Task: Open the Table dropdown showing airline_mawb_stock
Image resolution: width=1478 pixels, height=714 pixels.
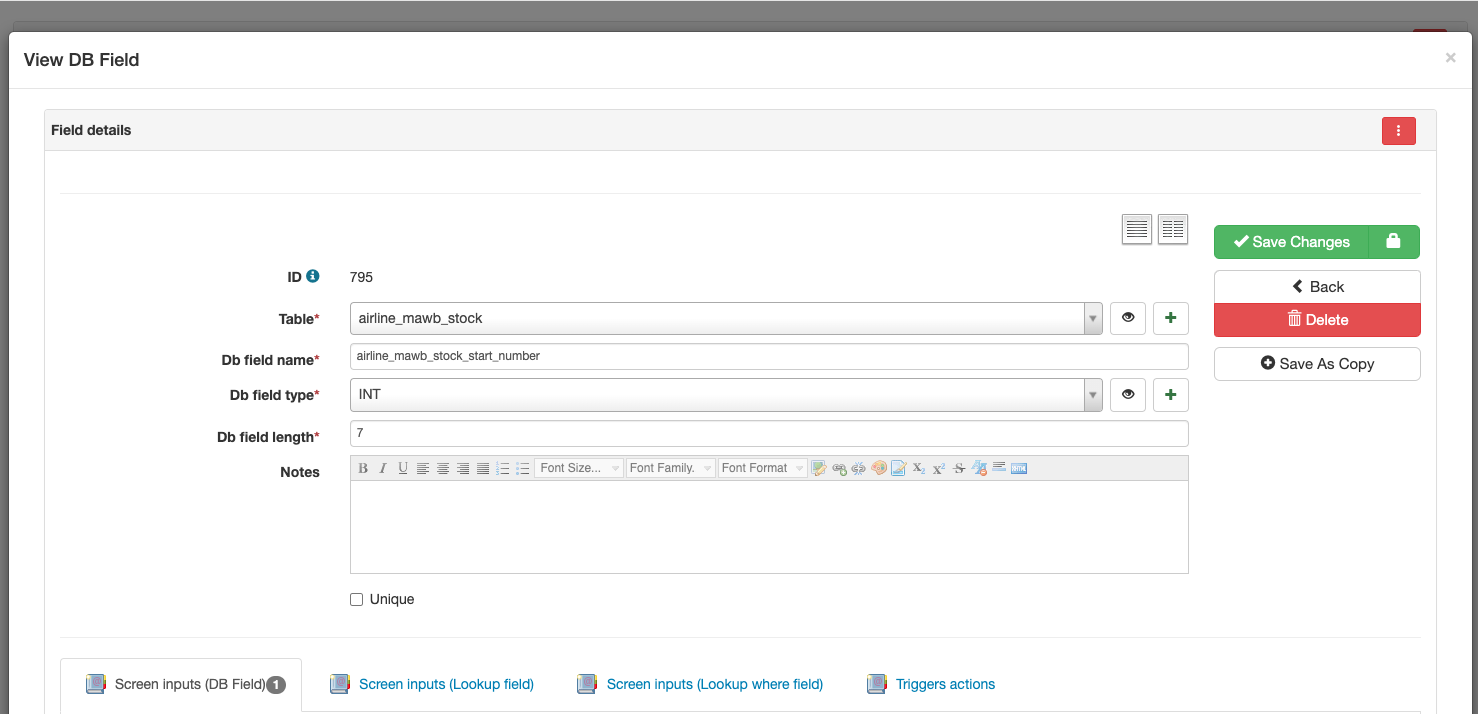Action: pyautogui.click(x=726, y=318)
